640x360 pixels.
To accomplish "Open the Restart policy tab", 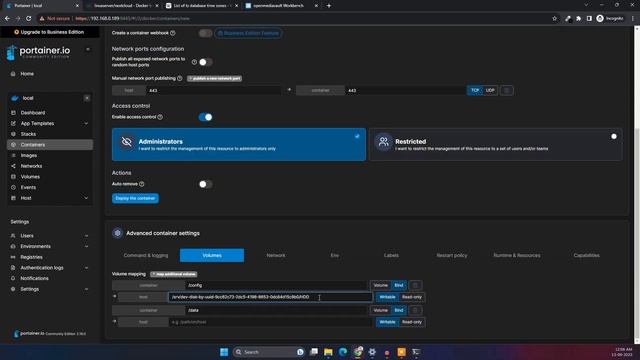I will pos(452,256).
